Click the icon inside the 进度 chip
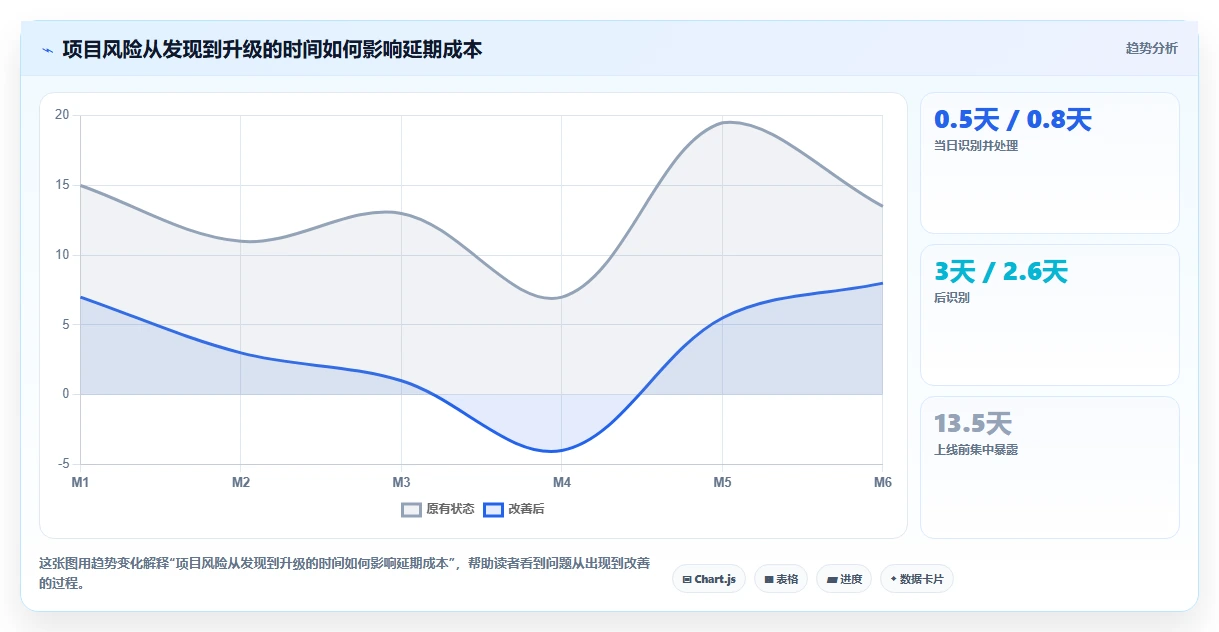The image size is (1219, 632). click(x=832, y=579)
